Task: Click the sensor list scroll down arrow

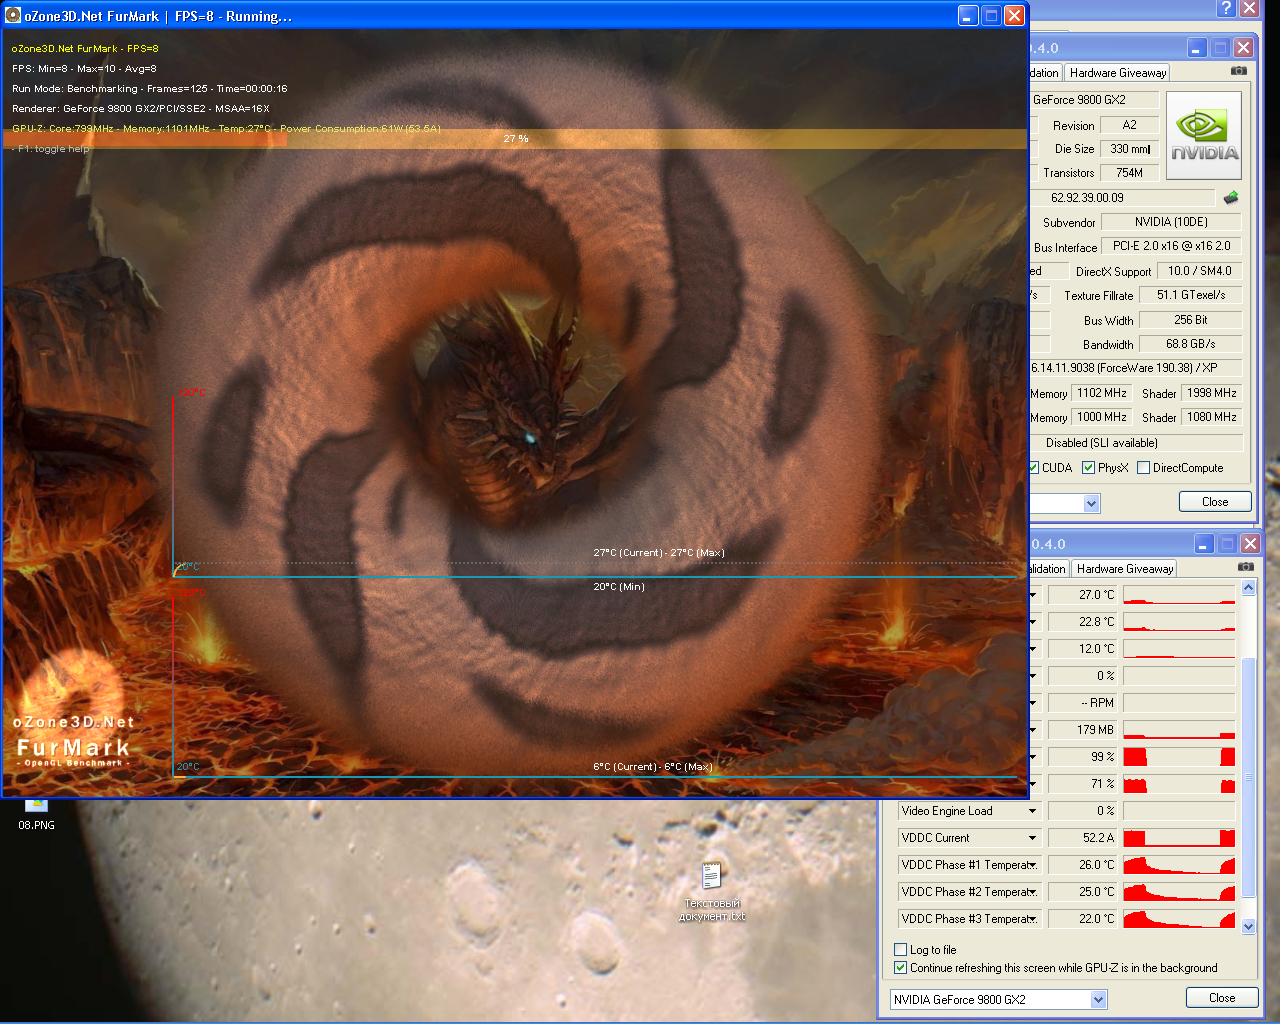Action: click(1248, 927)
